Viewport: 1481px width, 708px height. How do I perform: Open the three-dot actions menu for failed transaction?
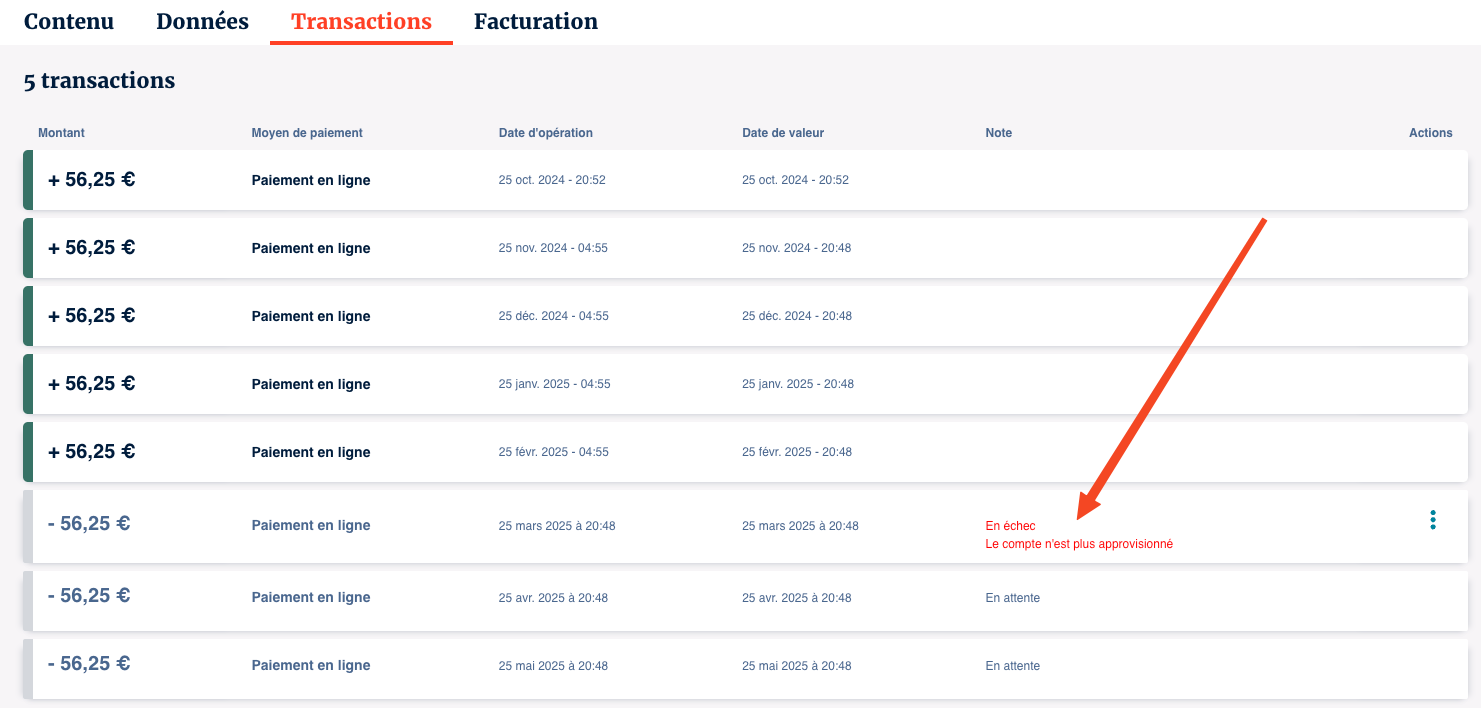click(1432, 520)
